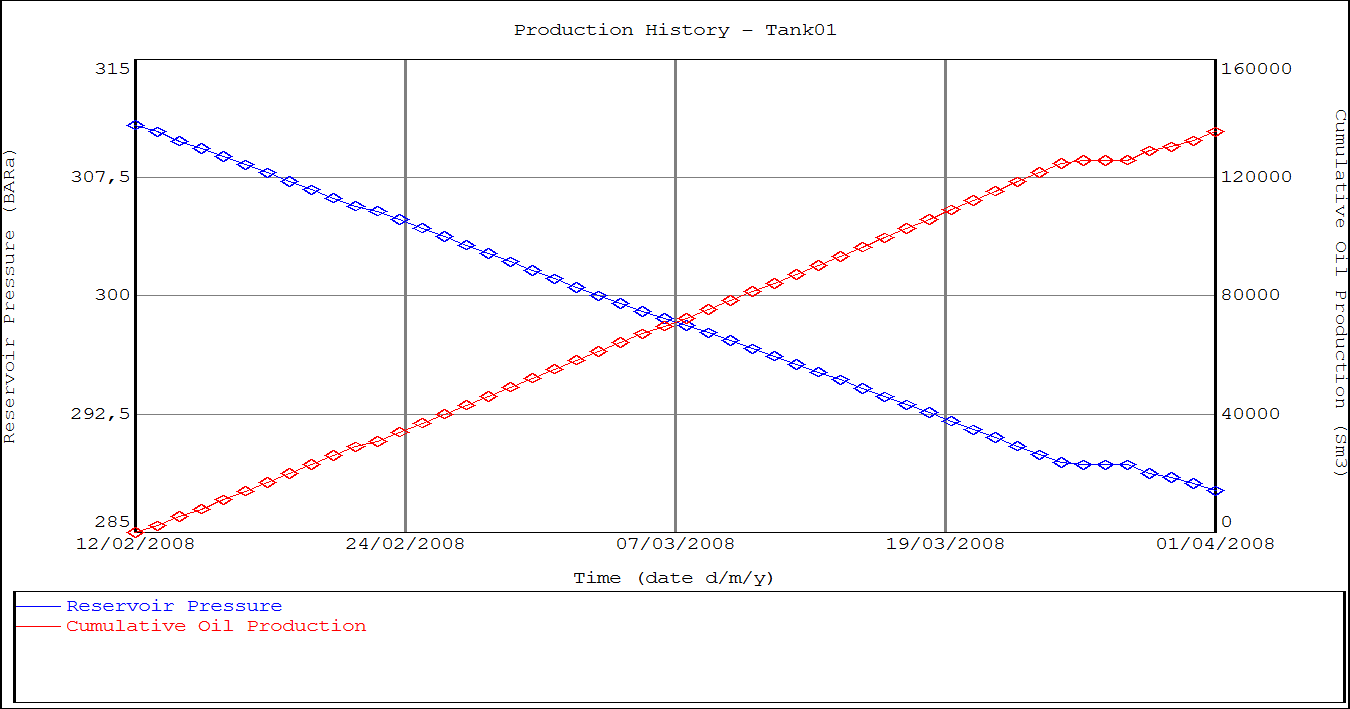Click the Cumulative Oil Production (Sm3) axis title
This screenshot has height=709, width=1350.
[1341, 293]
